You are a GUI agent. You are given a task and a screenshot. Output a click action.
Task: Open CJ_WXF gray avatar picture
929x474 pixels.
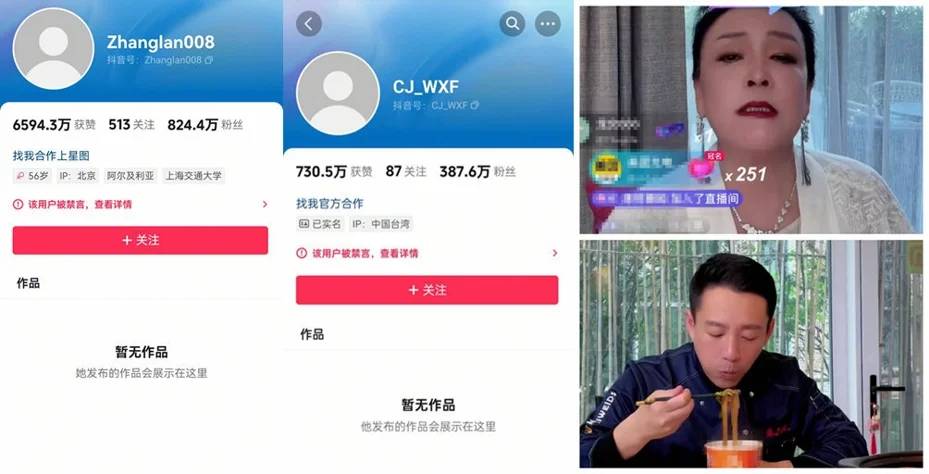pos(338,94)
